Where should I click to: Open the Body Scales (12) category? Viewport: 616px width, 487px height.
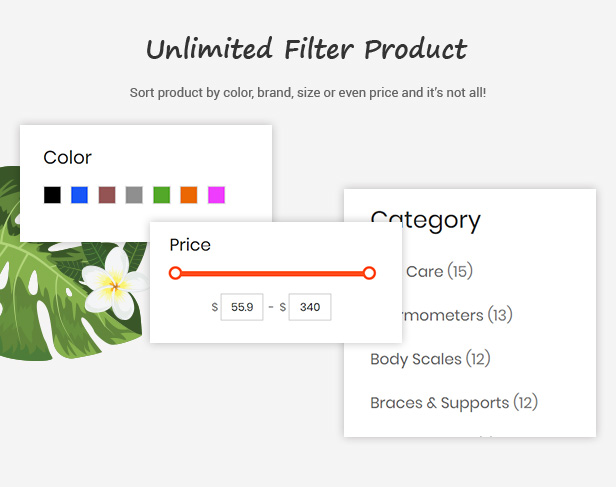click(430, 359)
